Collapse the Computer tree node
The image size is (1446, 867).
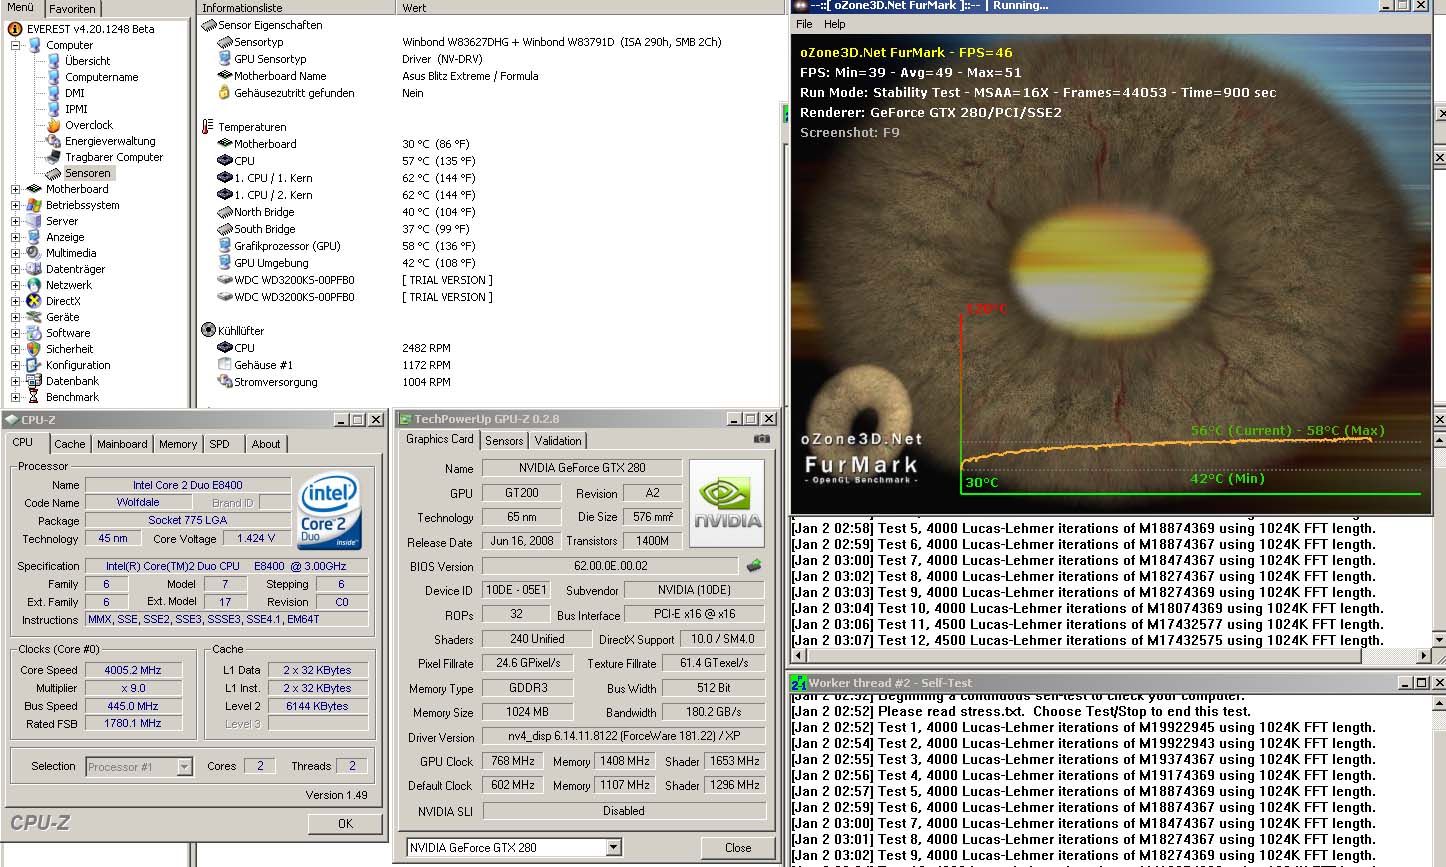pos(15,45)
